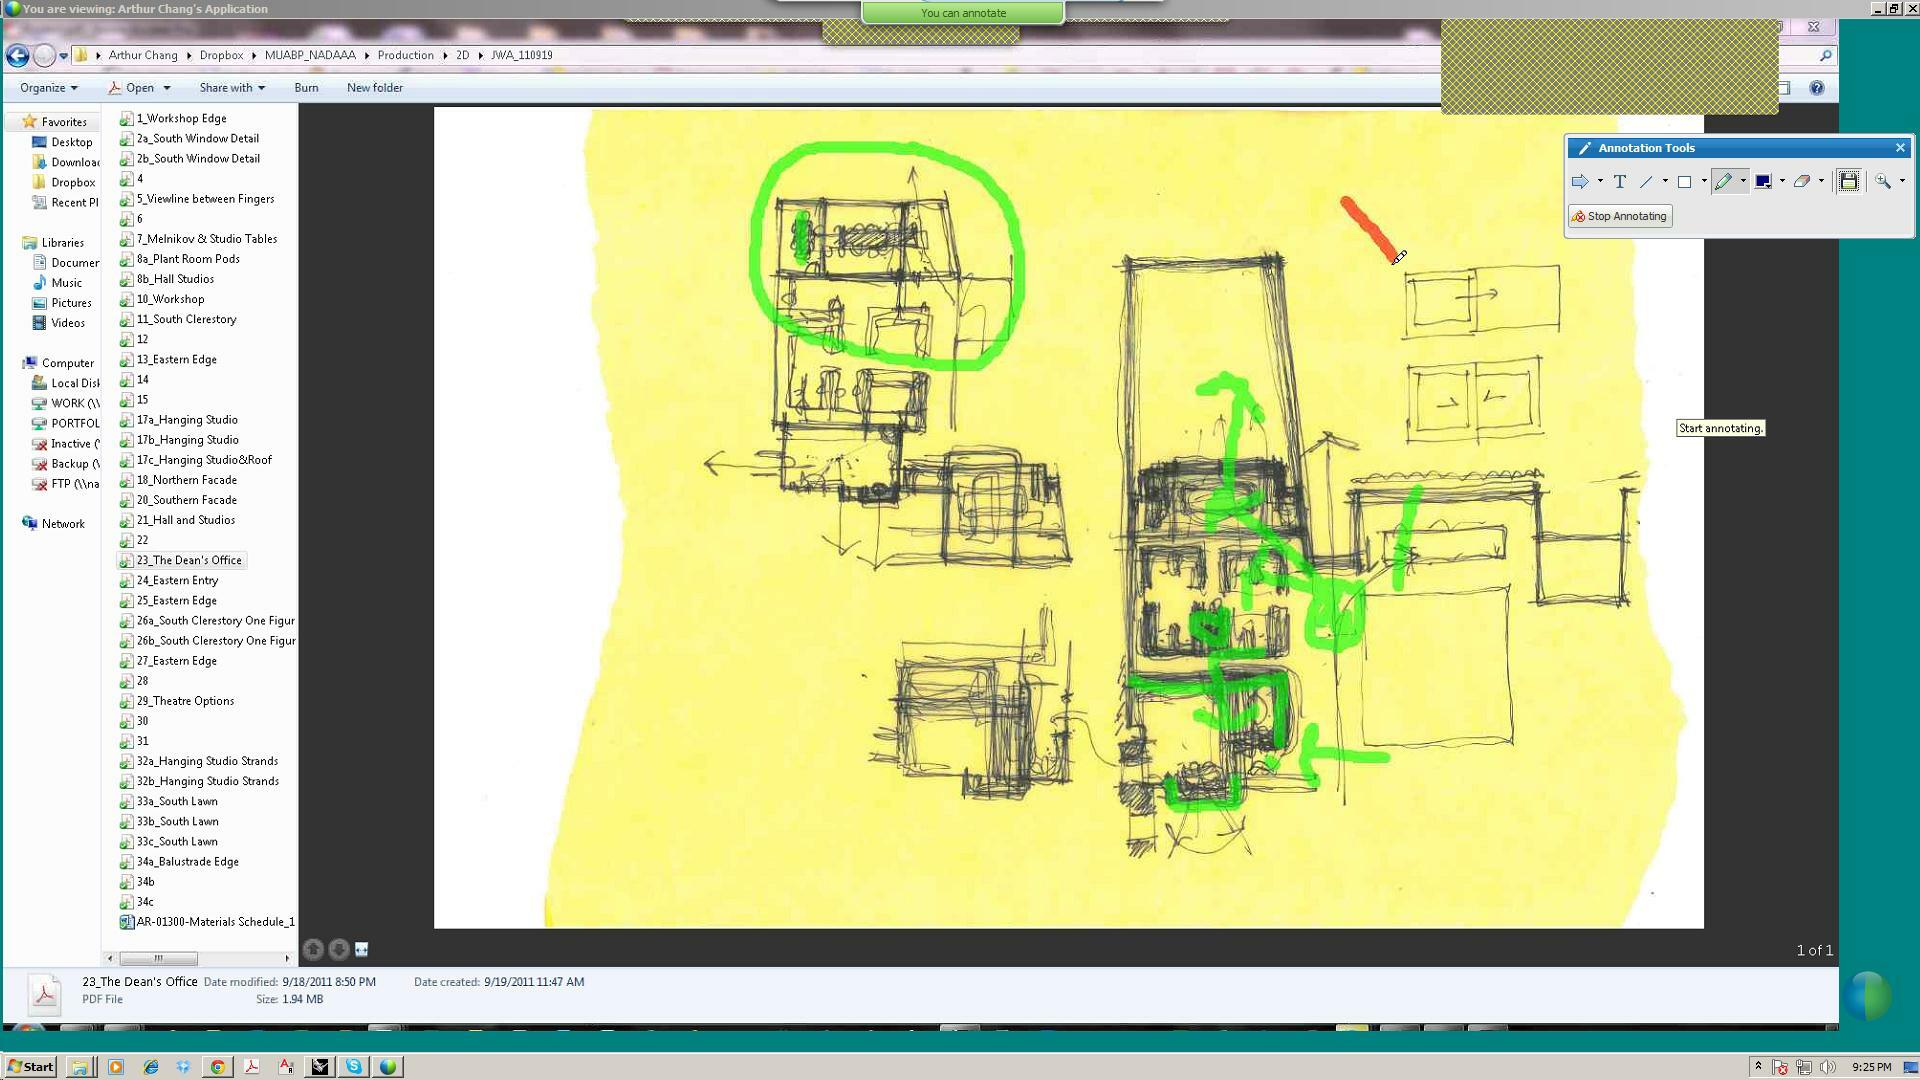Select Computer in the navigation pane

[x=59, y=363]
